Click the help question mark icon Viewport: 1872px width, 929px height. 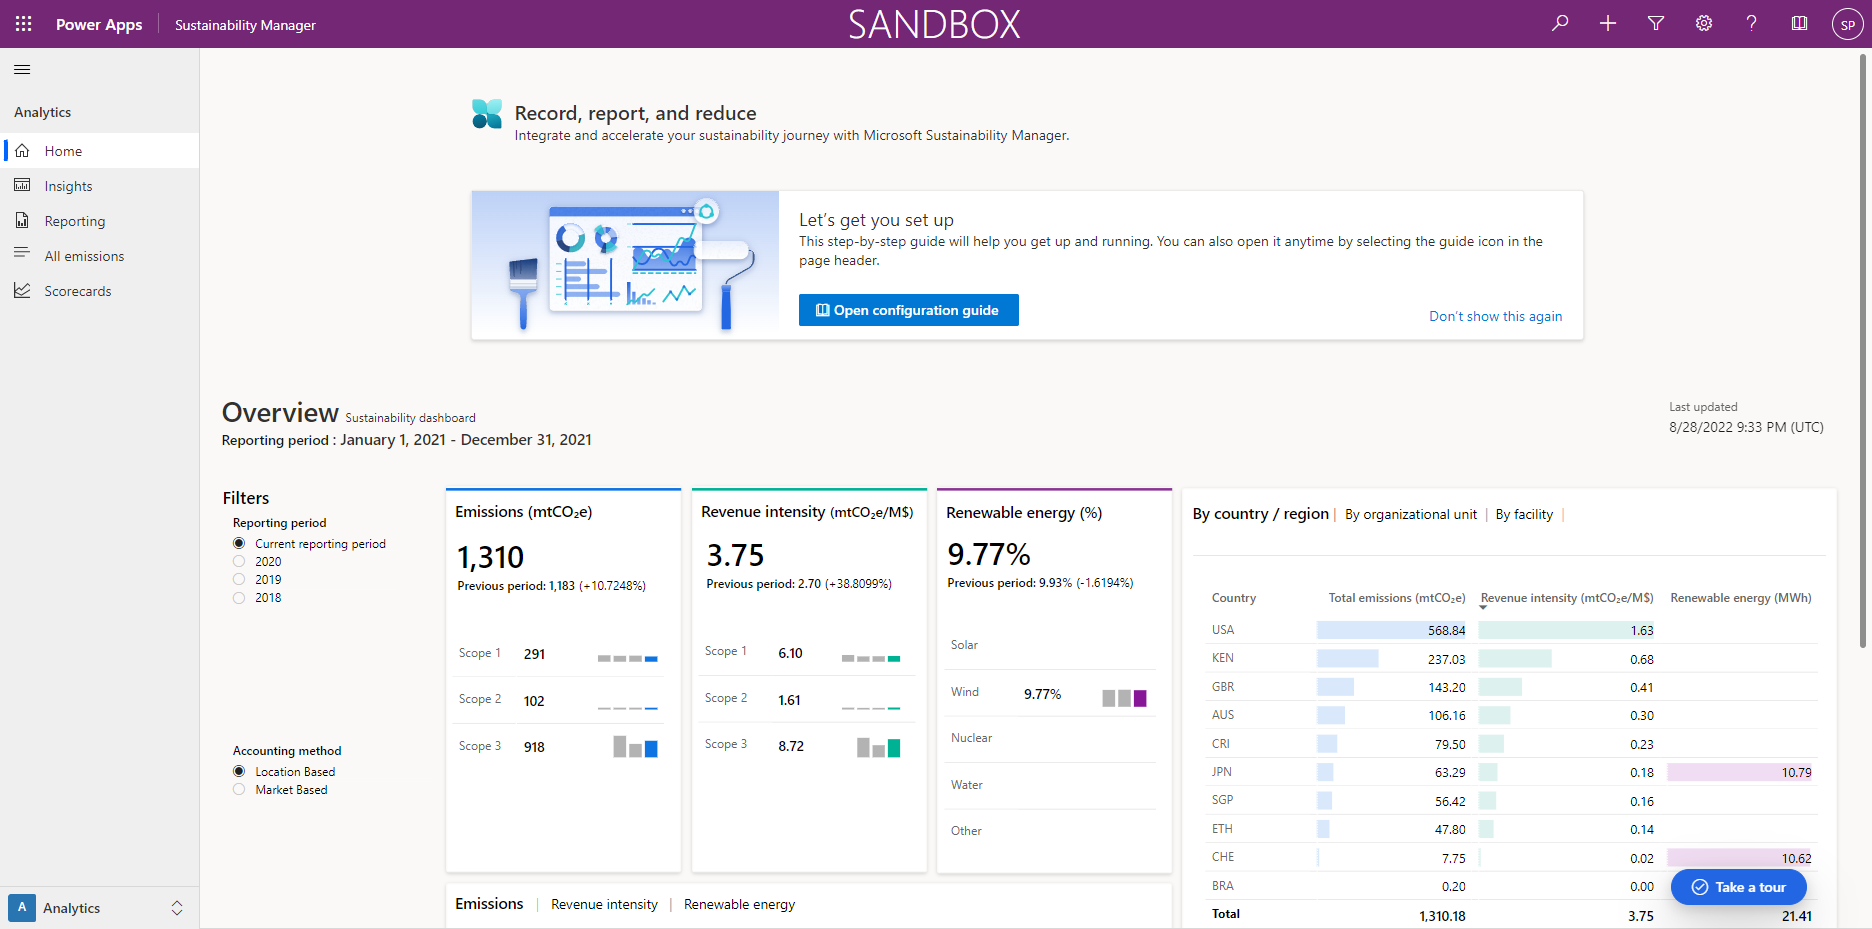pyautogui.click(x=1752, y=23)
